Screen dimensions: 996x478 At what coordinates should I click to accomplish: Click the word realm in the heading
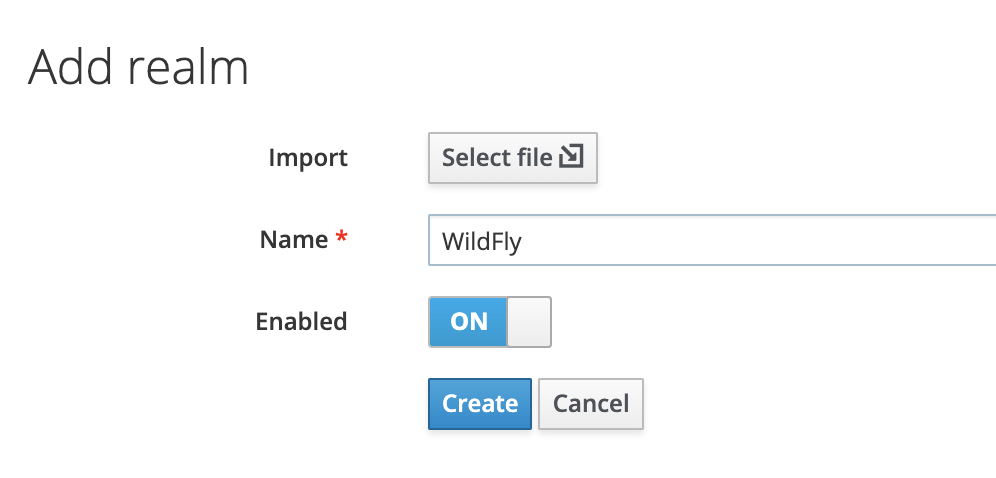point(187,67)
